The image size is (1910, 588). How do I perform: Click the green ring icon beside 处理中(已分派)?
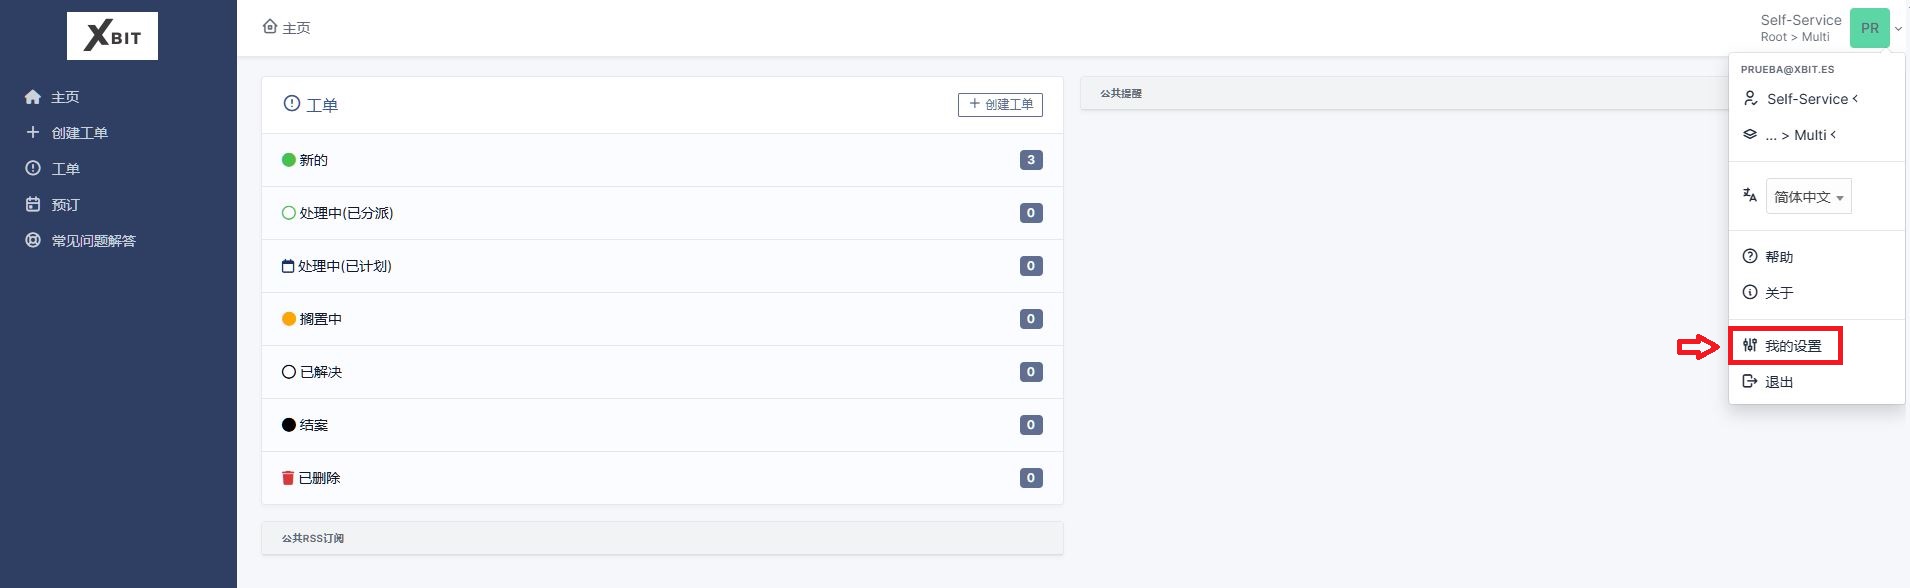(289, 213)
